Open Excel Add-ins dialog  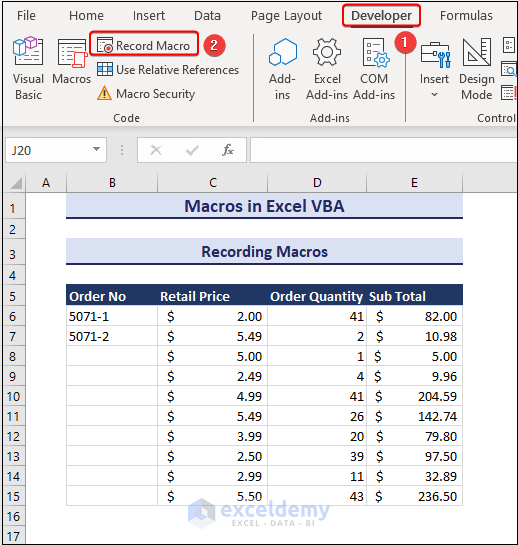(327, 69)
